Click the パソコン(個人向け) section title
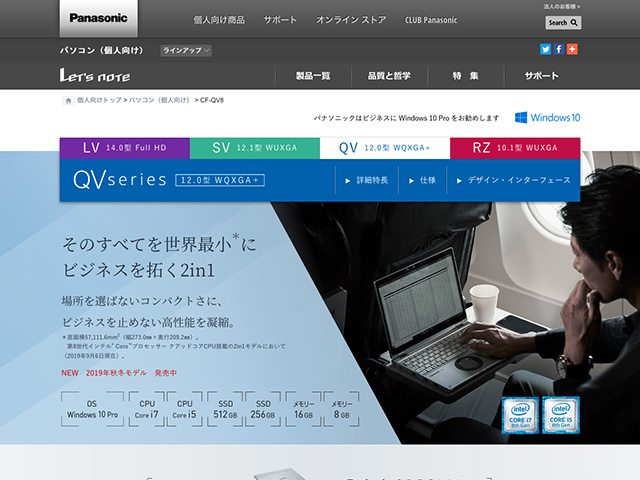This screenshot has height=480, width=640. 102,51
